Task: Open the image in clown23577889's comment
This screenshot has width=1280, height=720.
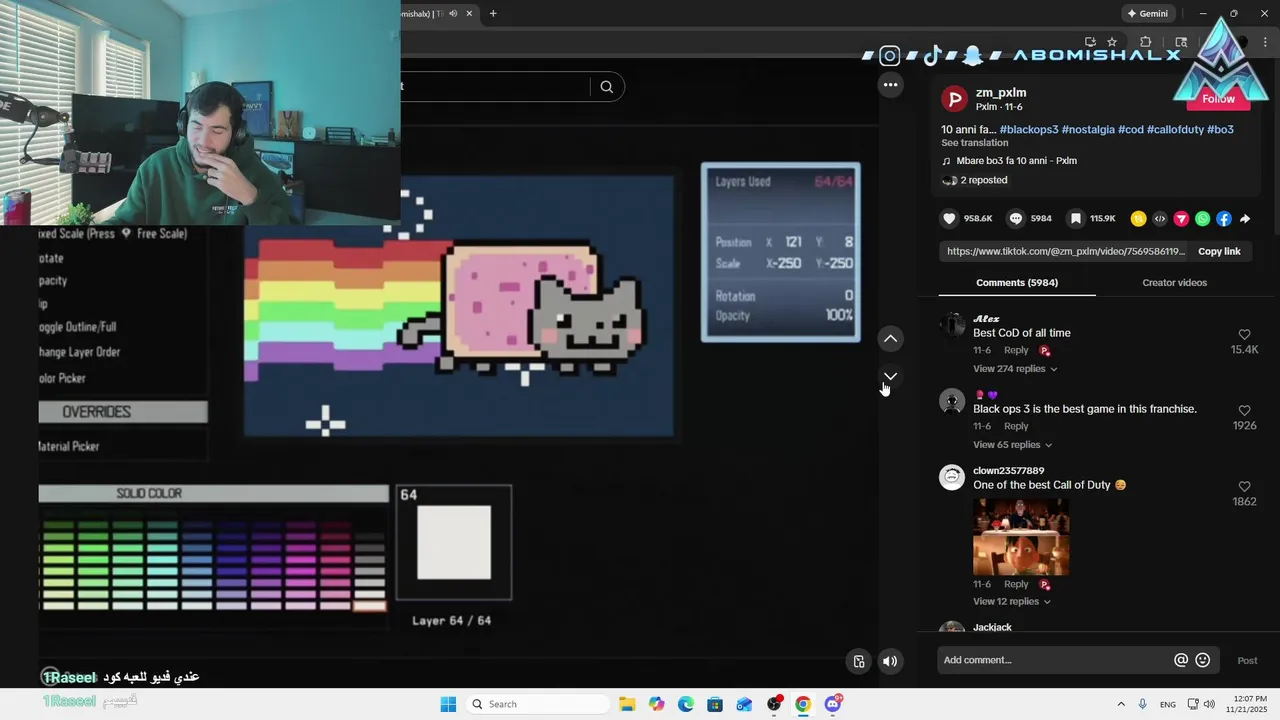Action: click(x=1021, y=537)
